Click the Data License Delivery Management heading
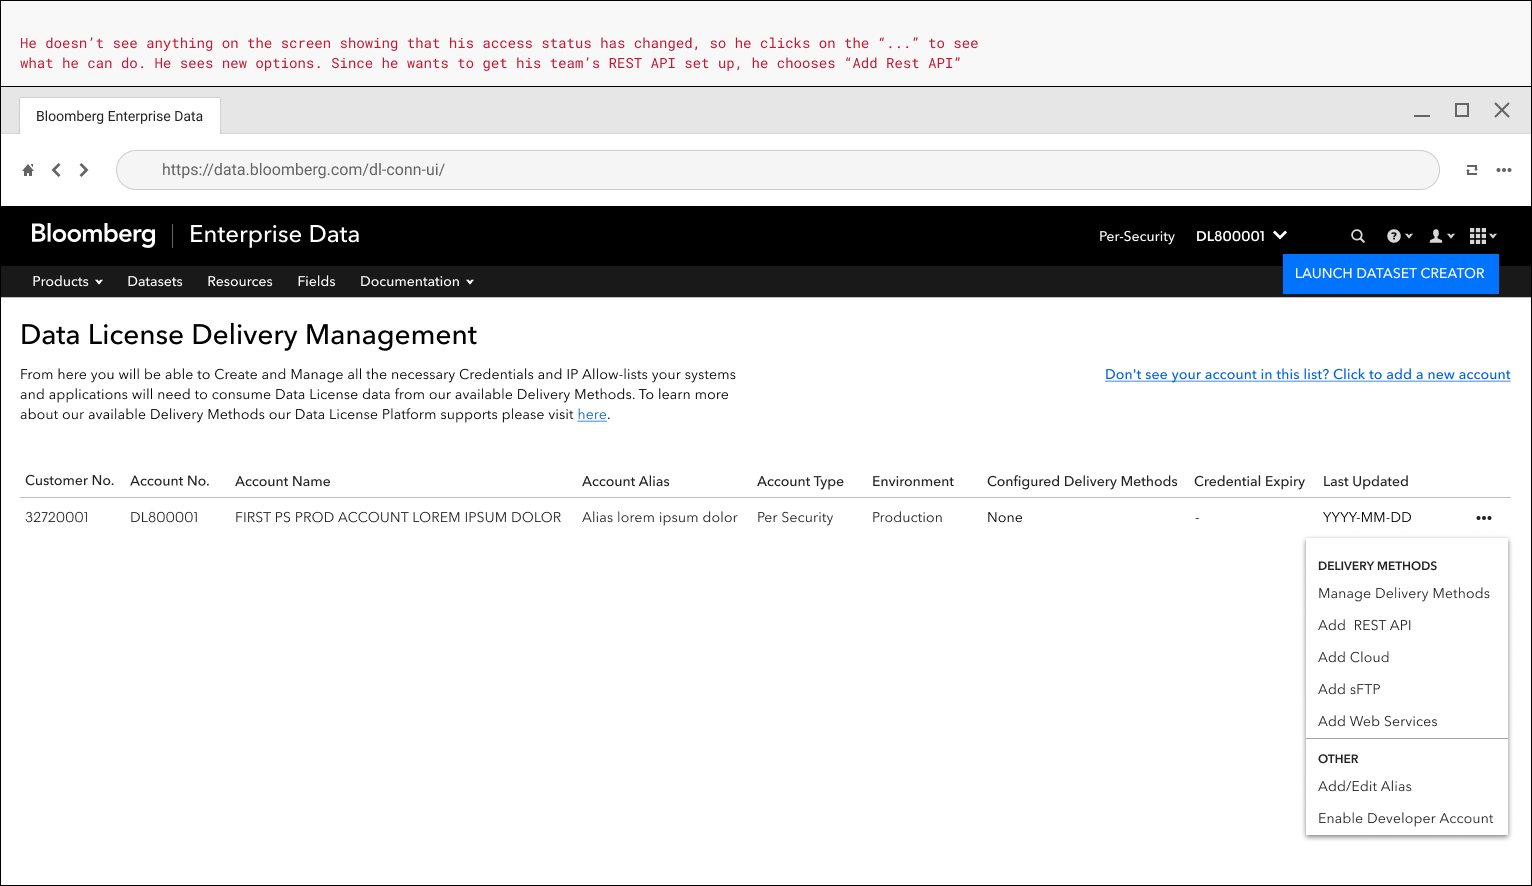1532x886 pixels. click(x=249, y=335)
